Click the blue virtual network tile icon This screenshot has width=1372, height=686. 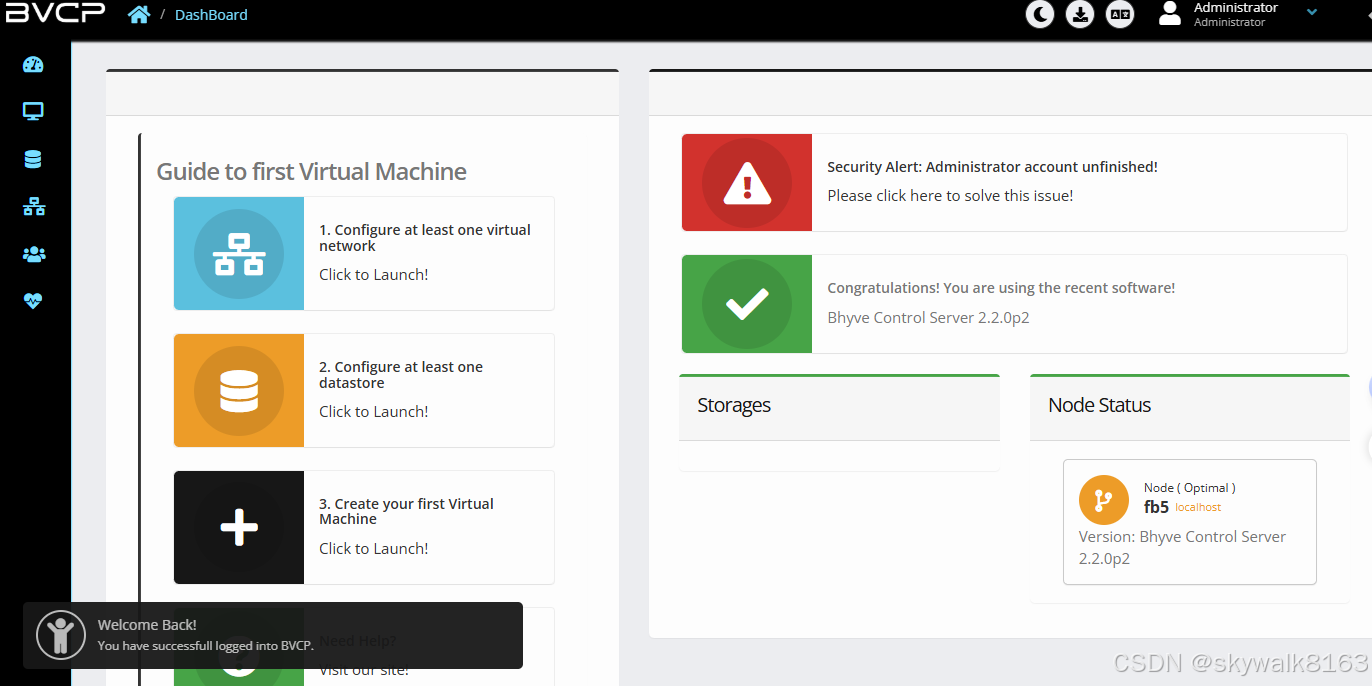239,254
